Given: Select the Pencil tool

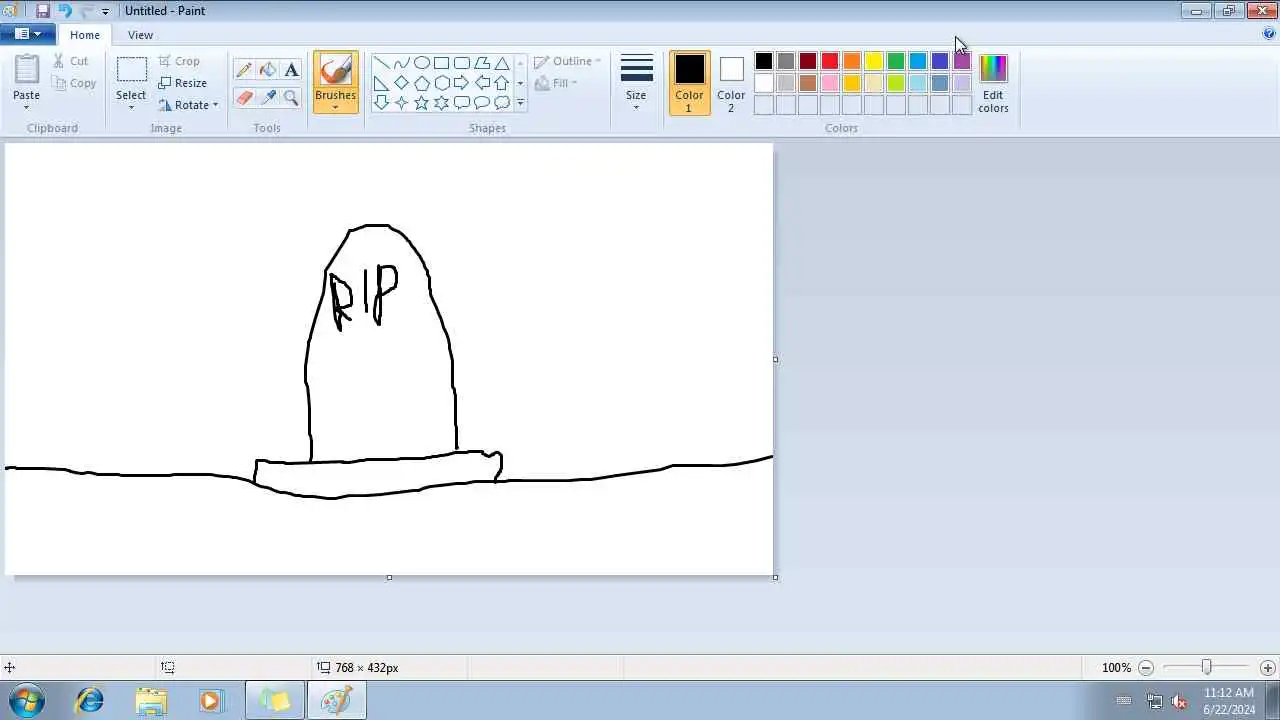Looking at the screenshot, I should coord(244,70).
